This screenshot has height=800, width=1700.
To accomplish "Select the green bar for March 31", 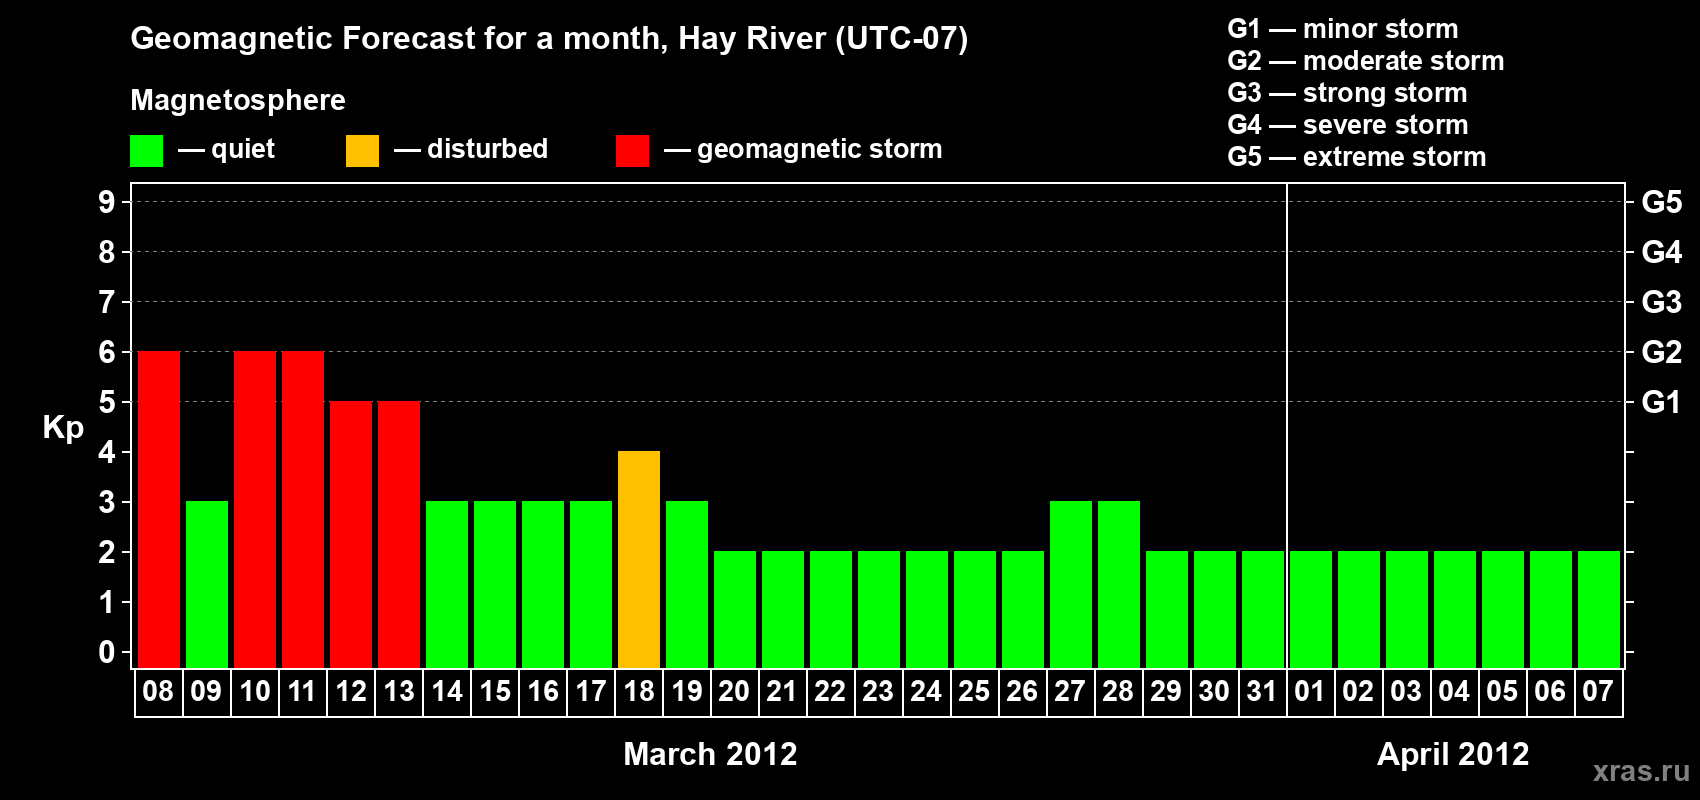I will point(1263,610).
